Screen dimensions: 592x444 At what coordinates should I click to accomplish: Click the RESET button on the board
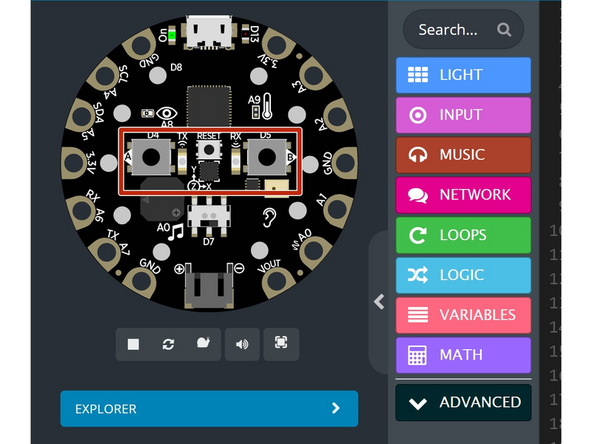pyautogui.click(x=209, y=150)
